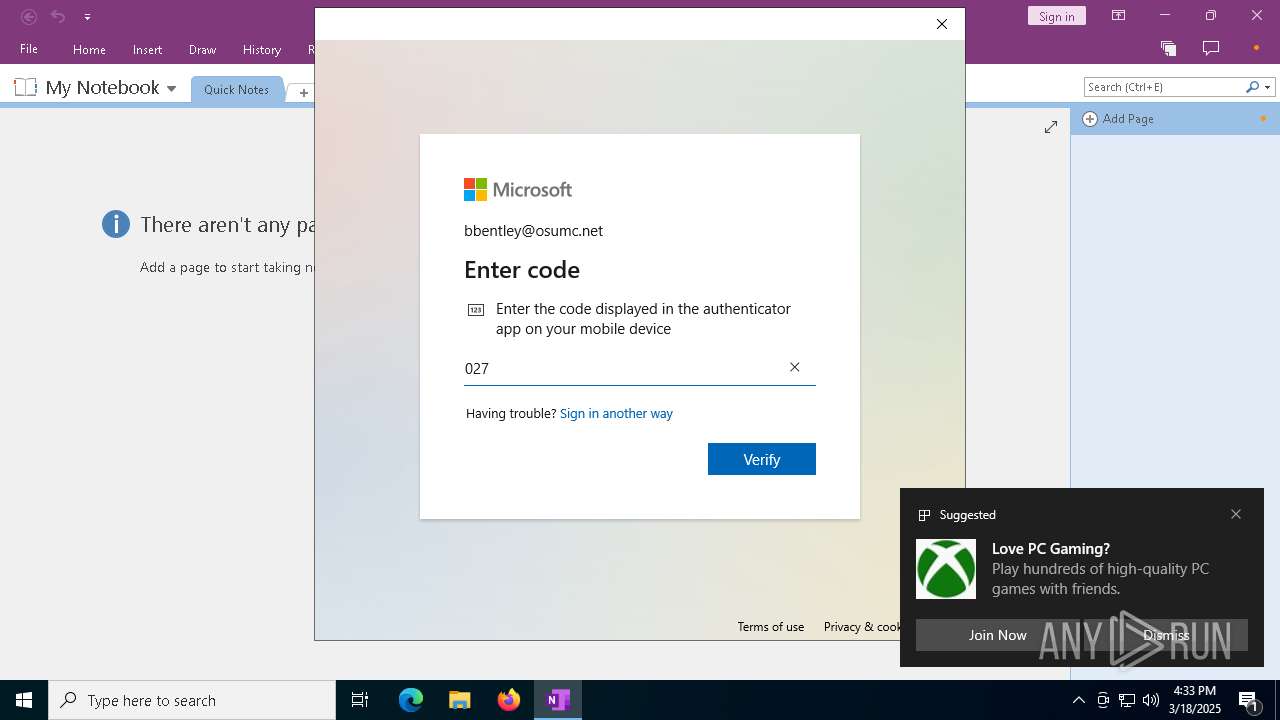Select the Quick Notes section tab

[236, 89]
